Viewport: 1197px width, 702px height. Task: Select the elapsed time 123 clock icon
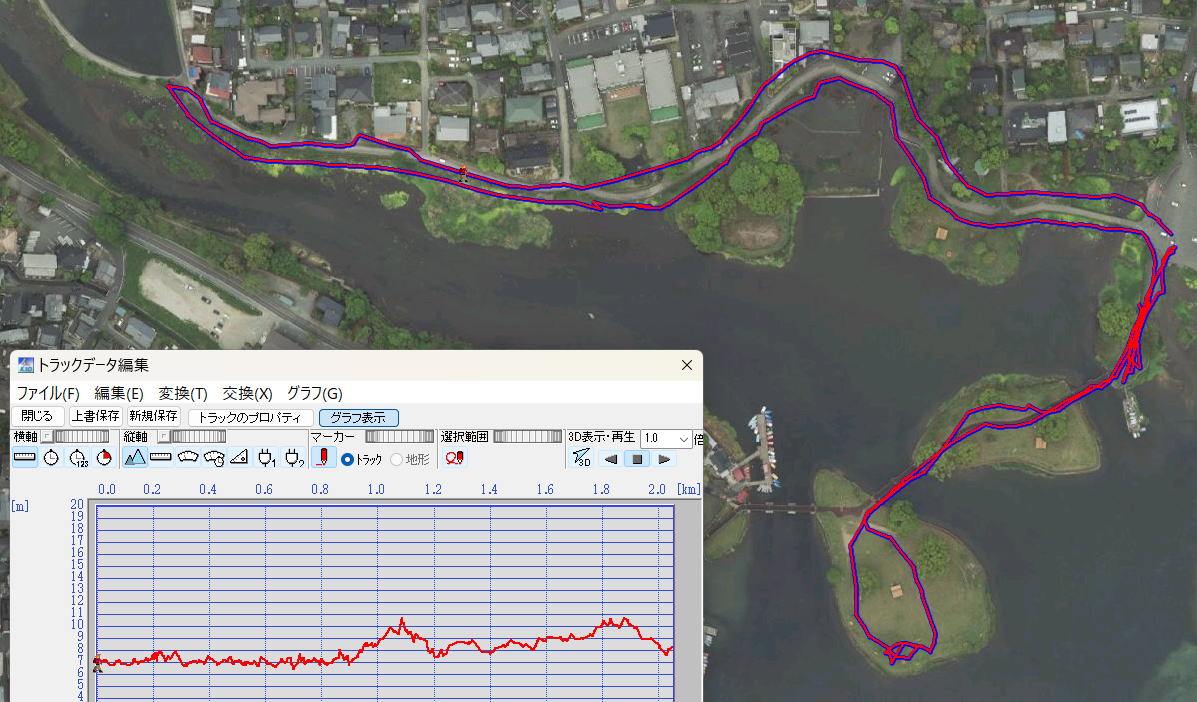tap(78, 458)
